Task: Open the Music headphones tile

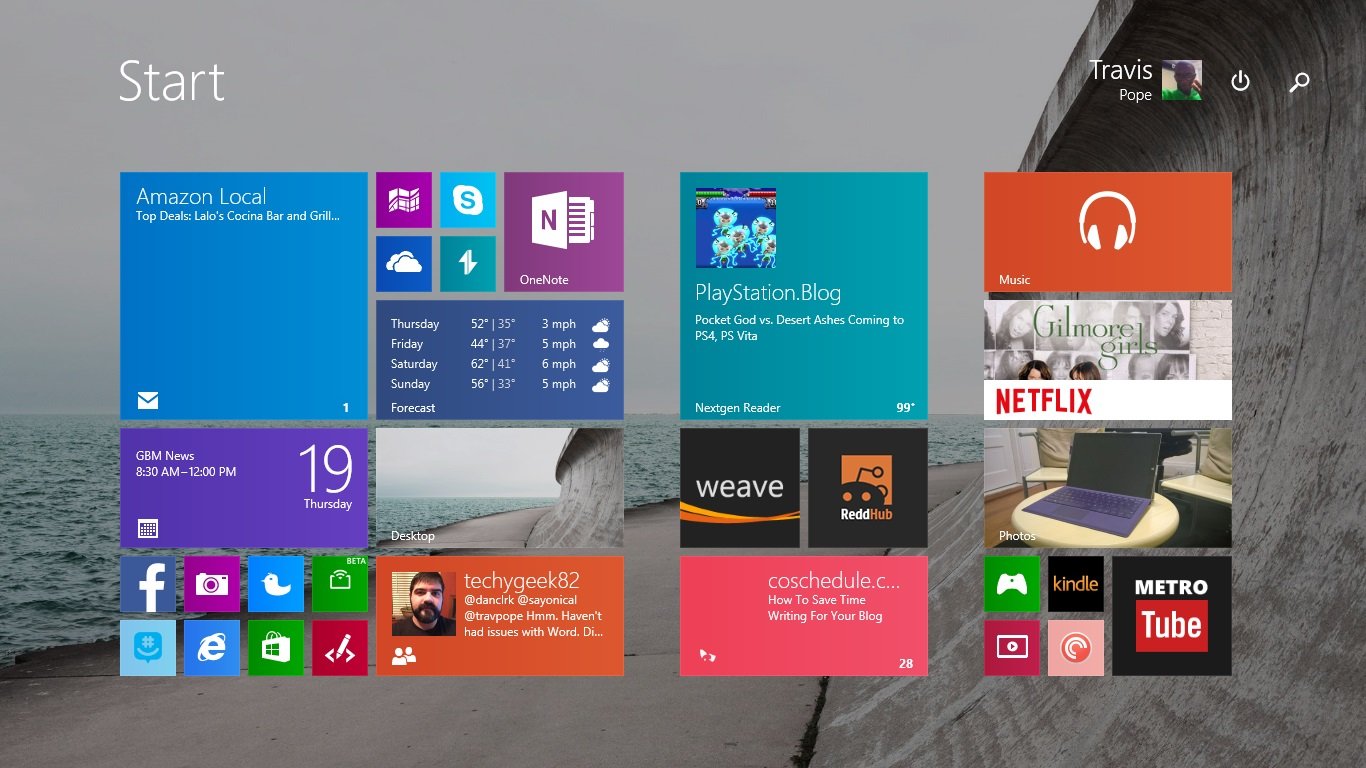Action: (1108, 232)
